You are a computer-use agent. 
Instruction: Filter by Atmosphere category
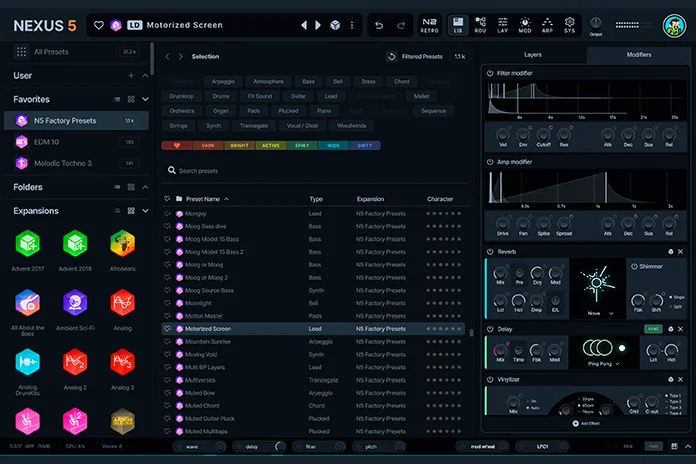click(x=268, y=81)
